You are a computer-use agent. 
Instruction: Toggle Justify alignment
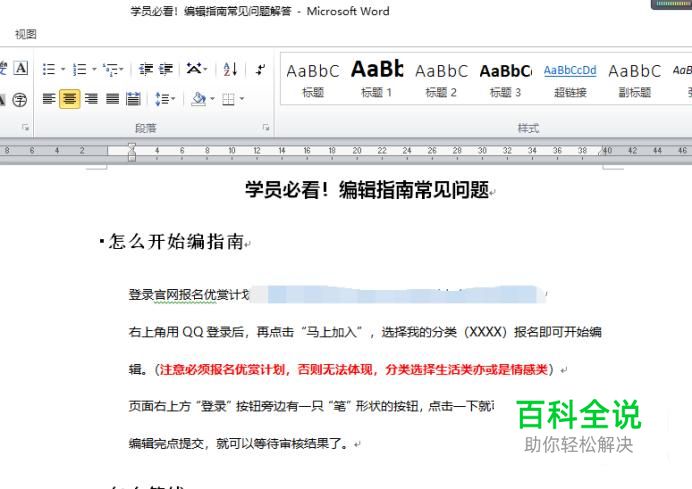coord(113,99)
